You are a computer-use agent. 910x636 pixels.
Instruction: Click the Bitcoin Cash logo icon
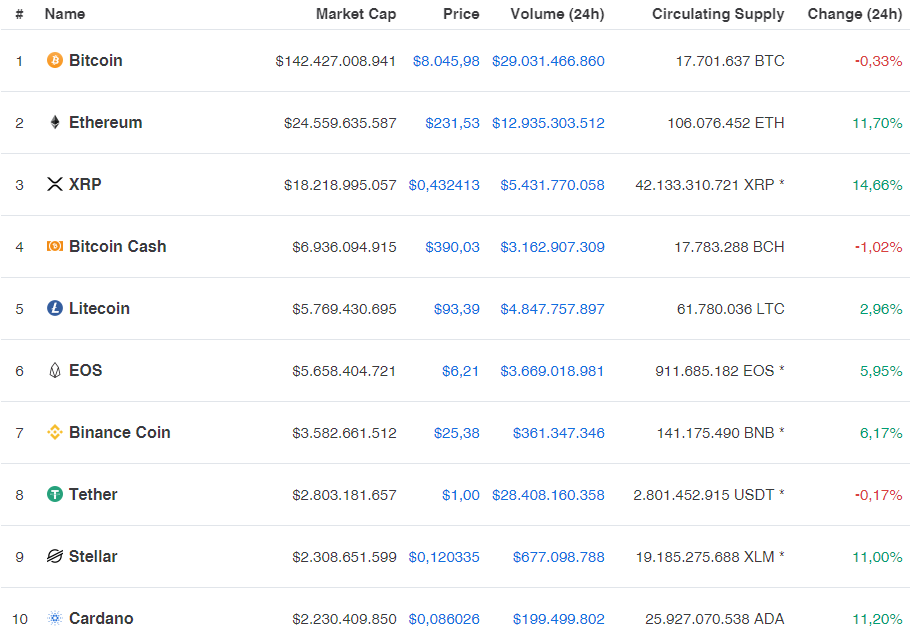coord(55,247)
